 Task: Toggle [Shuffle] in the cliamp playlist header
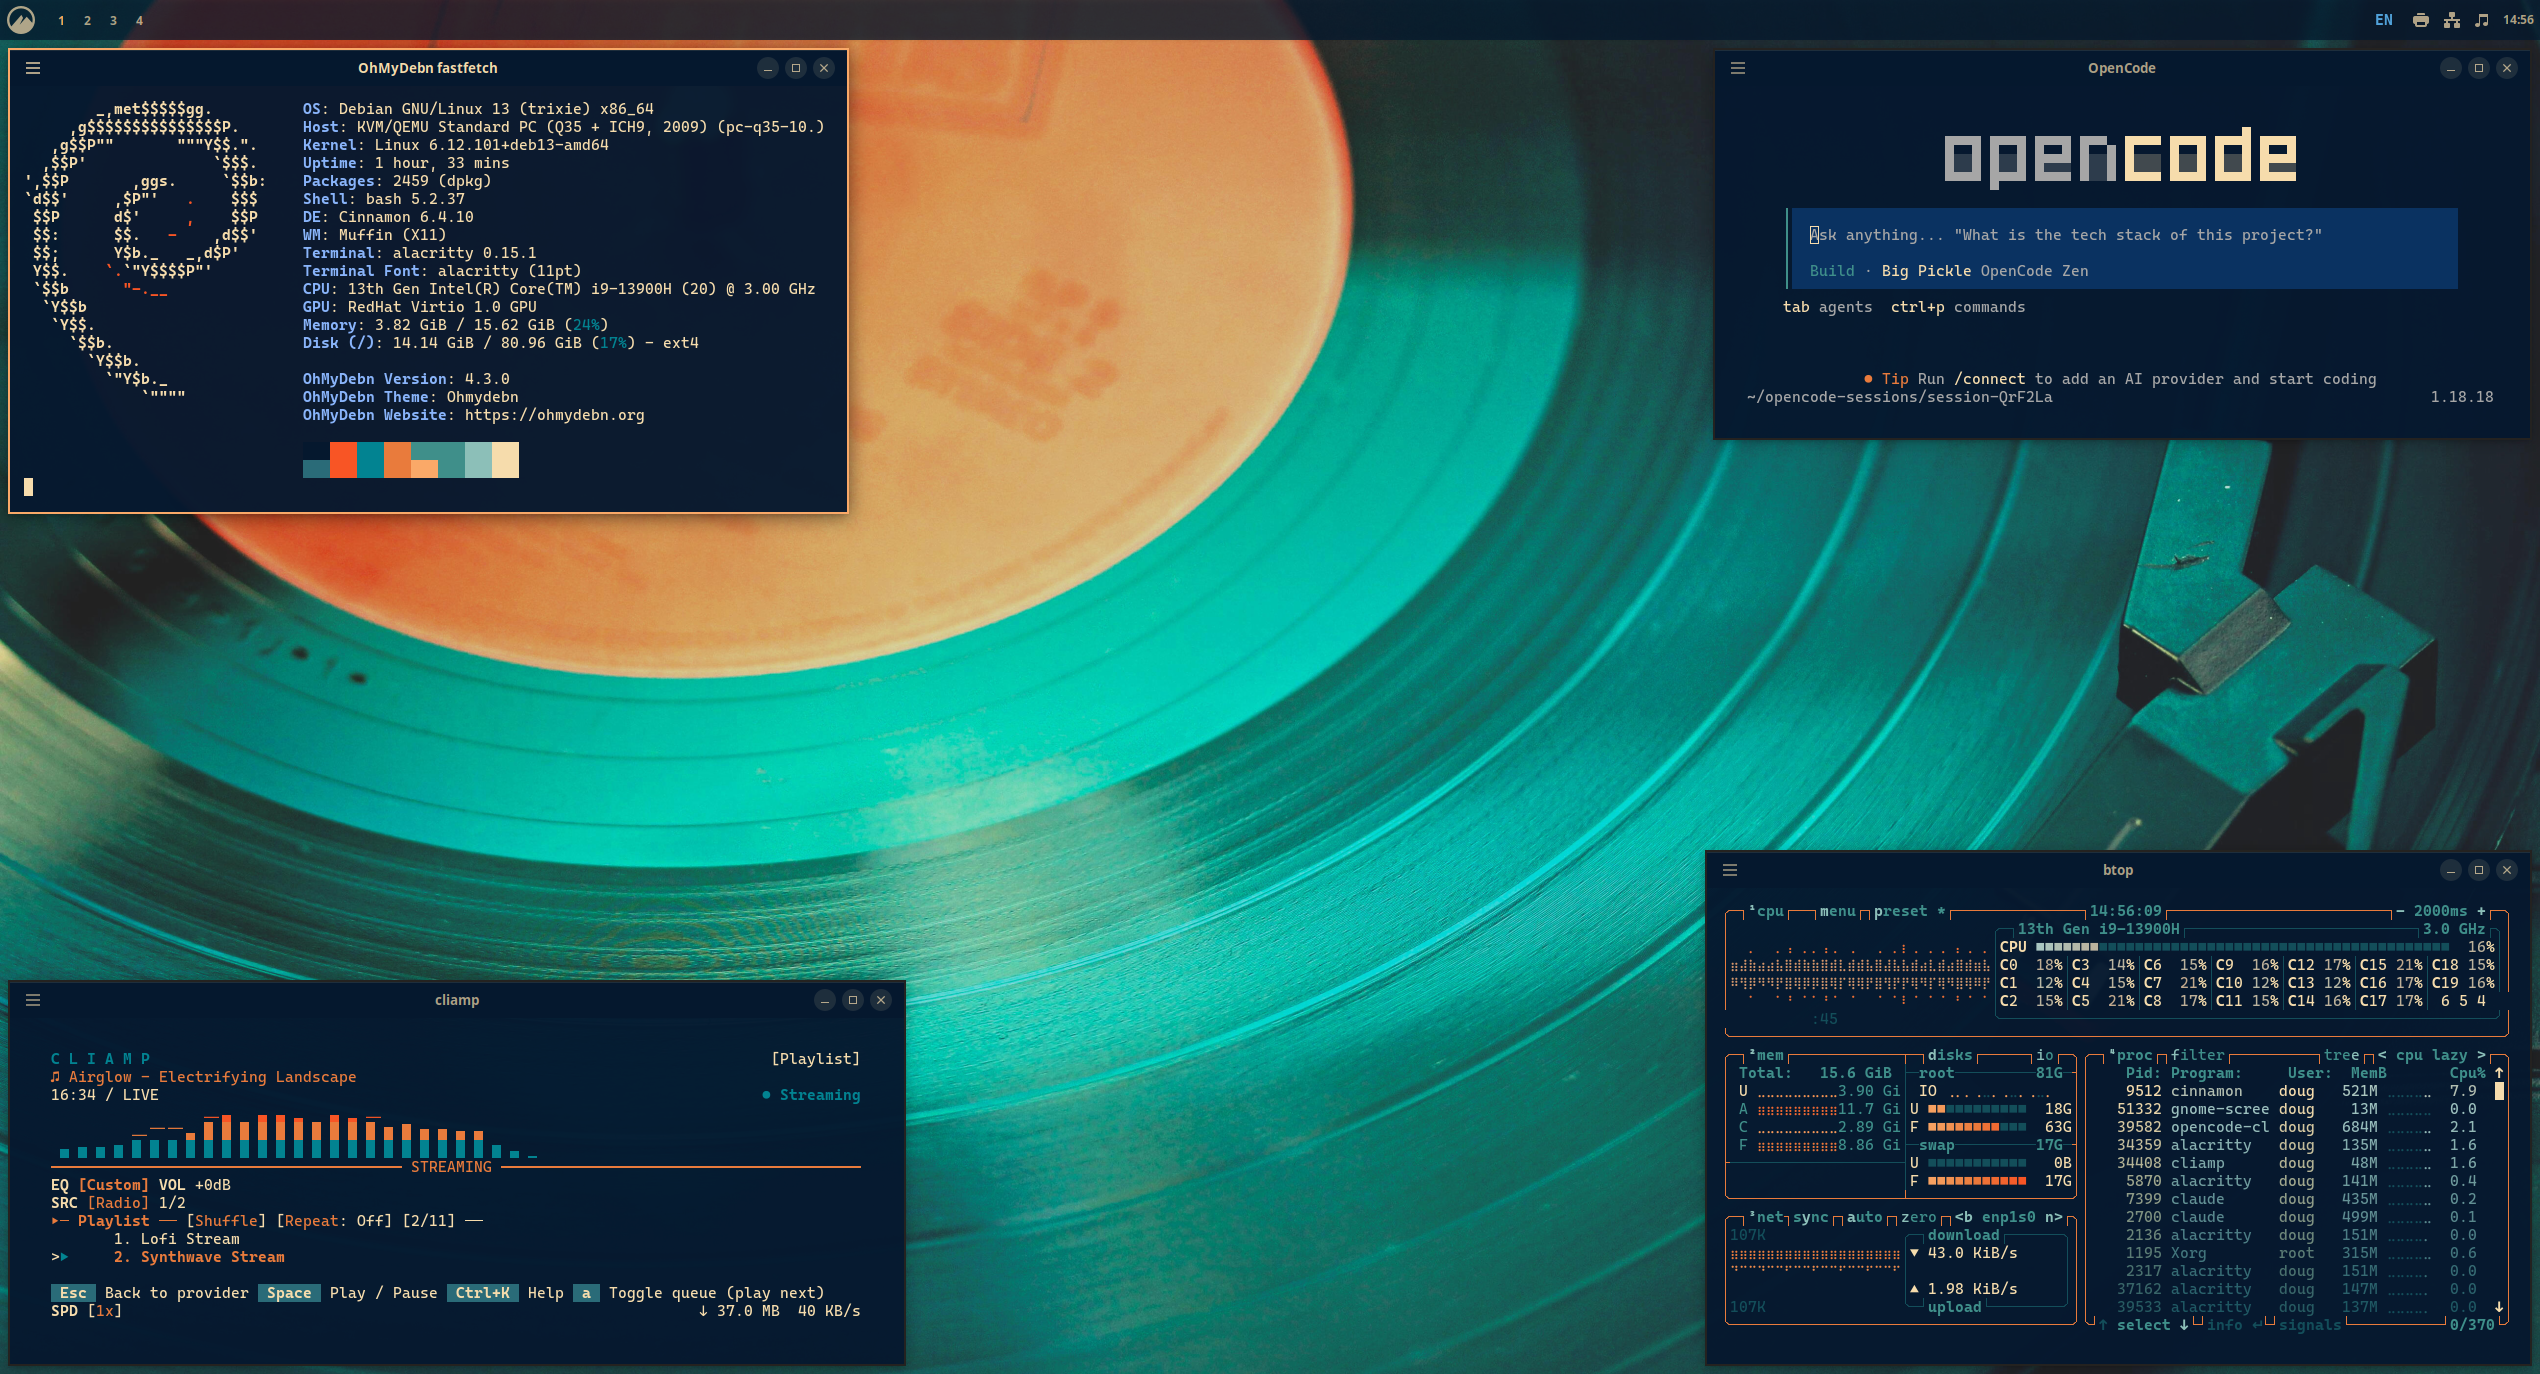click(x=227, y=1221)
